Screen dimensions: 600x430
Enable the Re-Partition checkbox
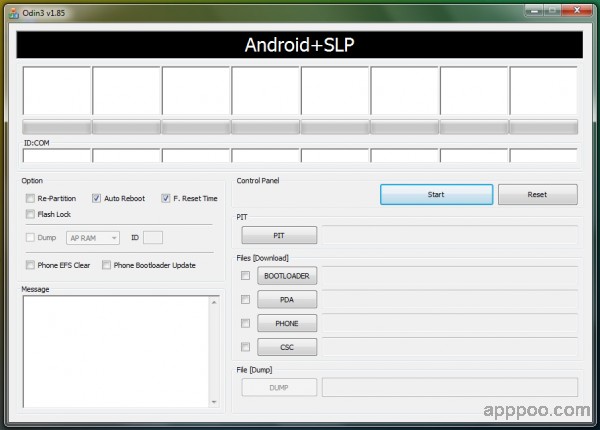[x=30, y=198]
